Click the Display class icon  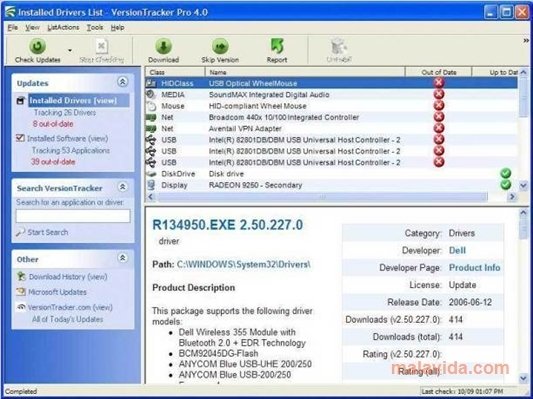(151, 185)
